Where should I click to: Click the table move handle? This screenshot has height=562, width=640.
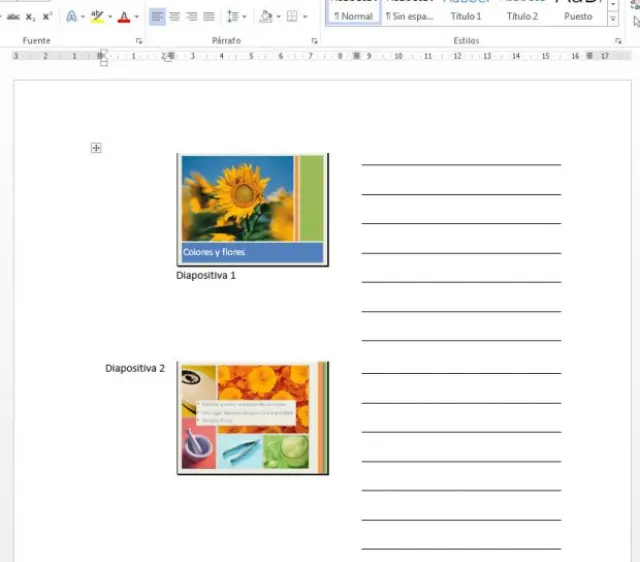point(96,148)
